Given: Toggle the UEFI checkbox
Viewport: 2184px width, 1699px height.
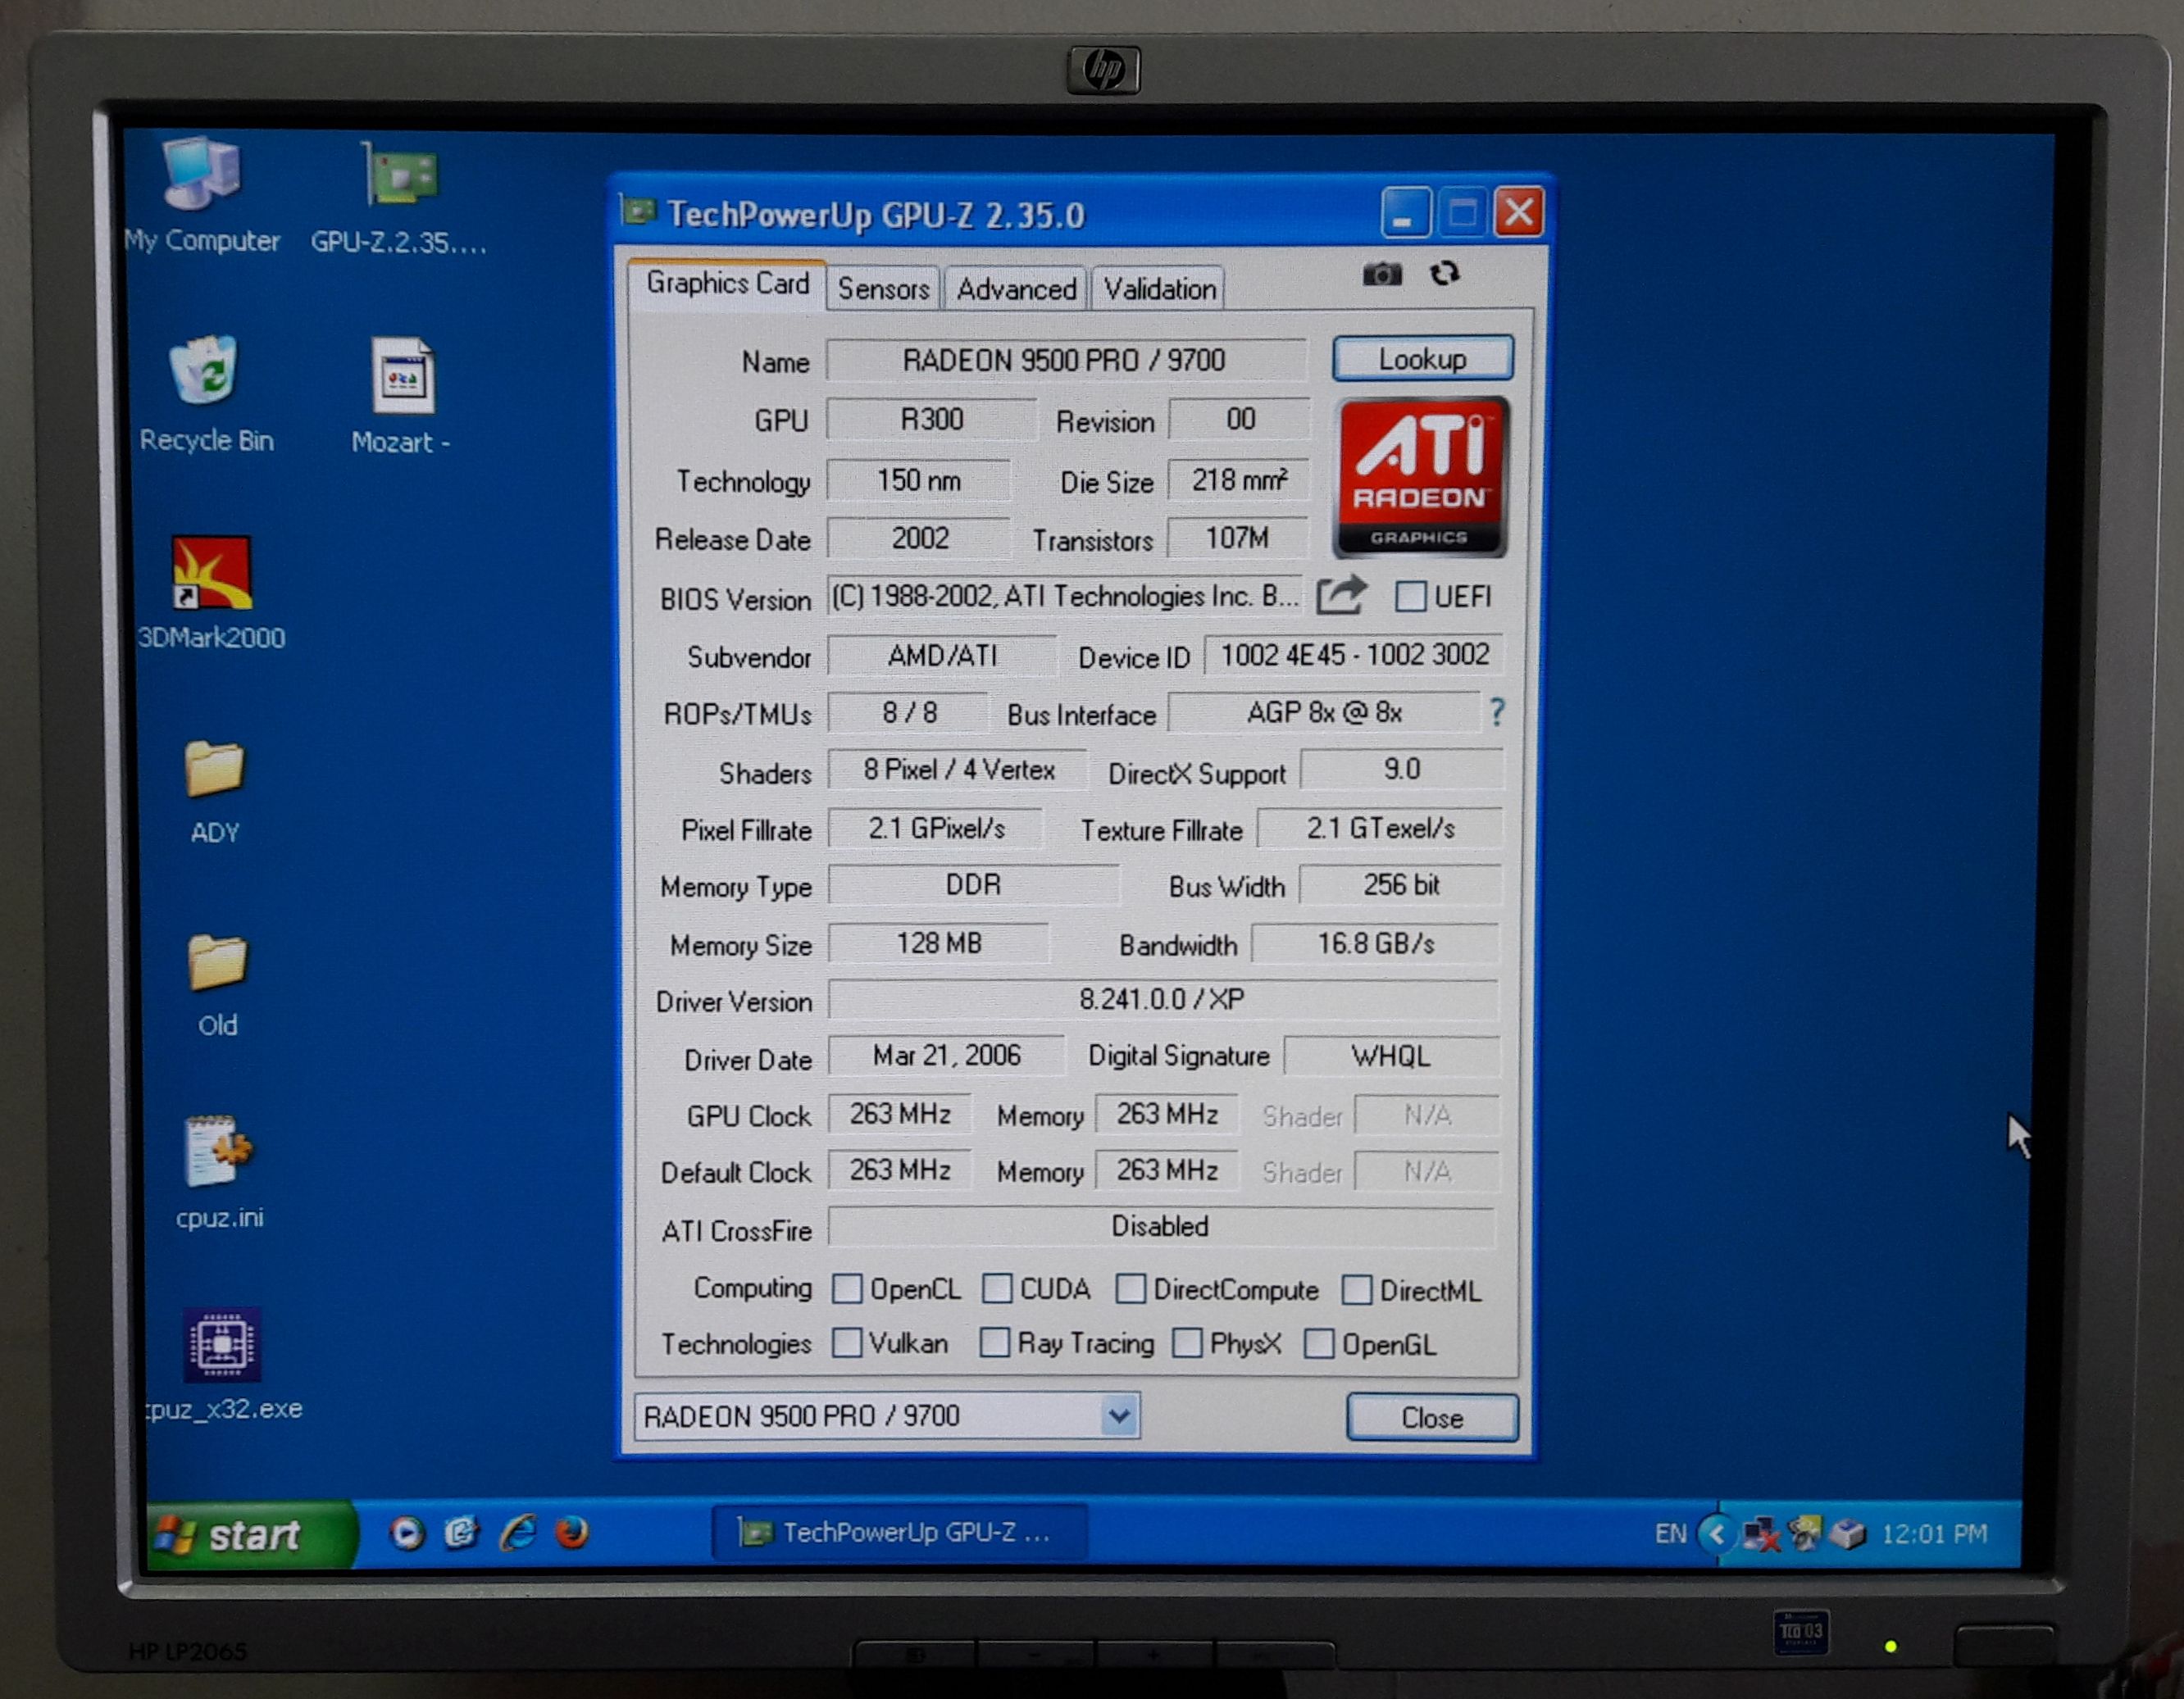Looking at the screenshot, I should tap(1410, 597).
